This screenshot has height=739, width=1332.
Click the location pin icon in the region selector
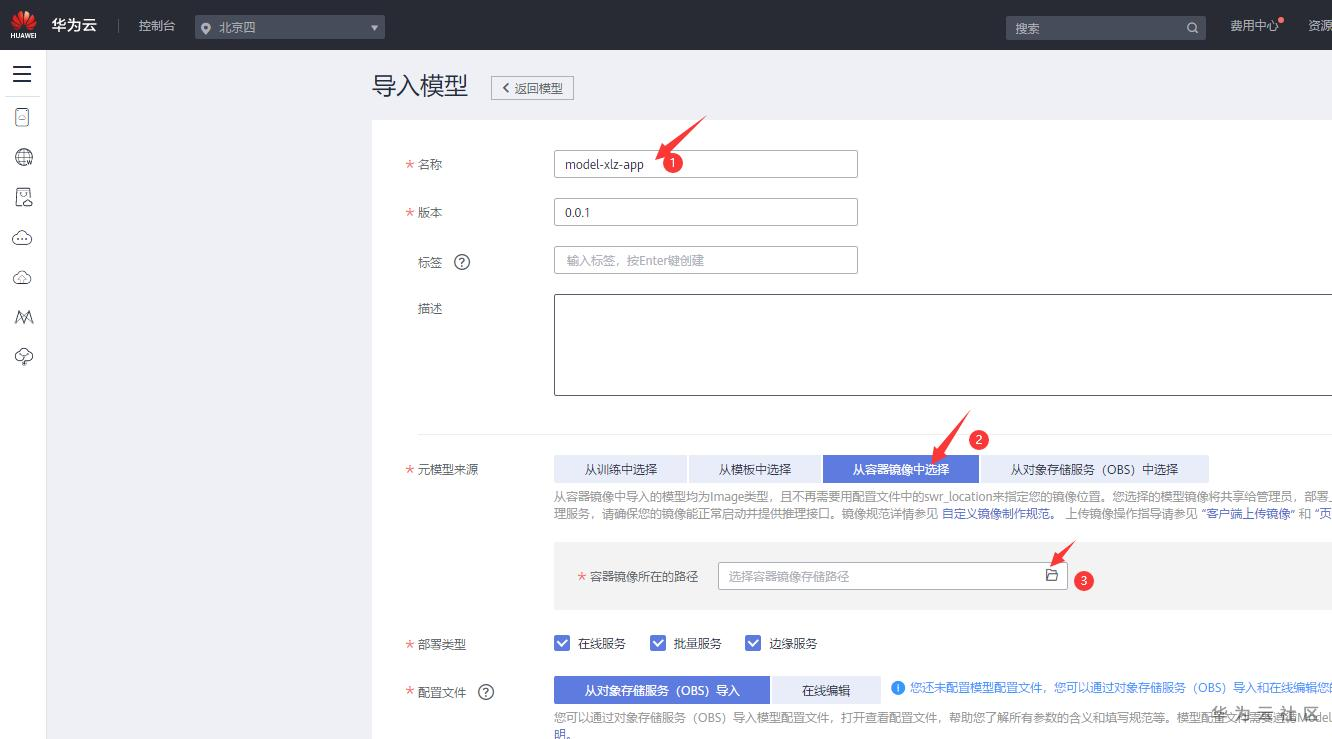pos(207,28)
